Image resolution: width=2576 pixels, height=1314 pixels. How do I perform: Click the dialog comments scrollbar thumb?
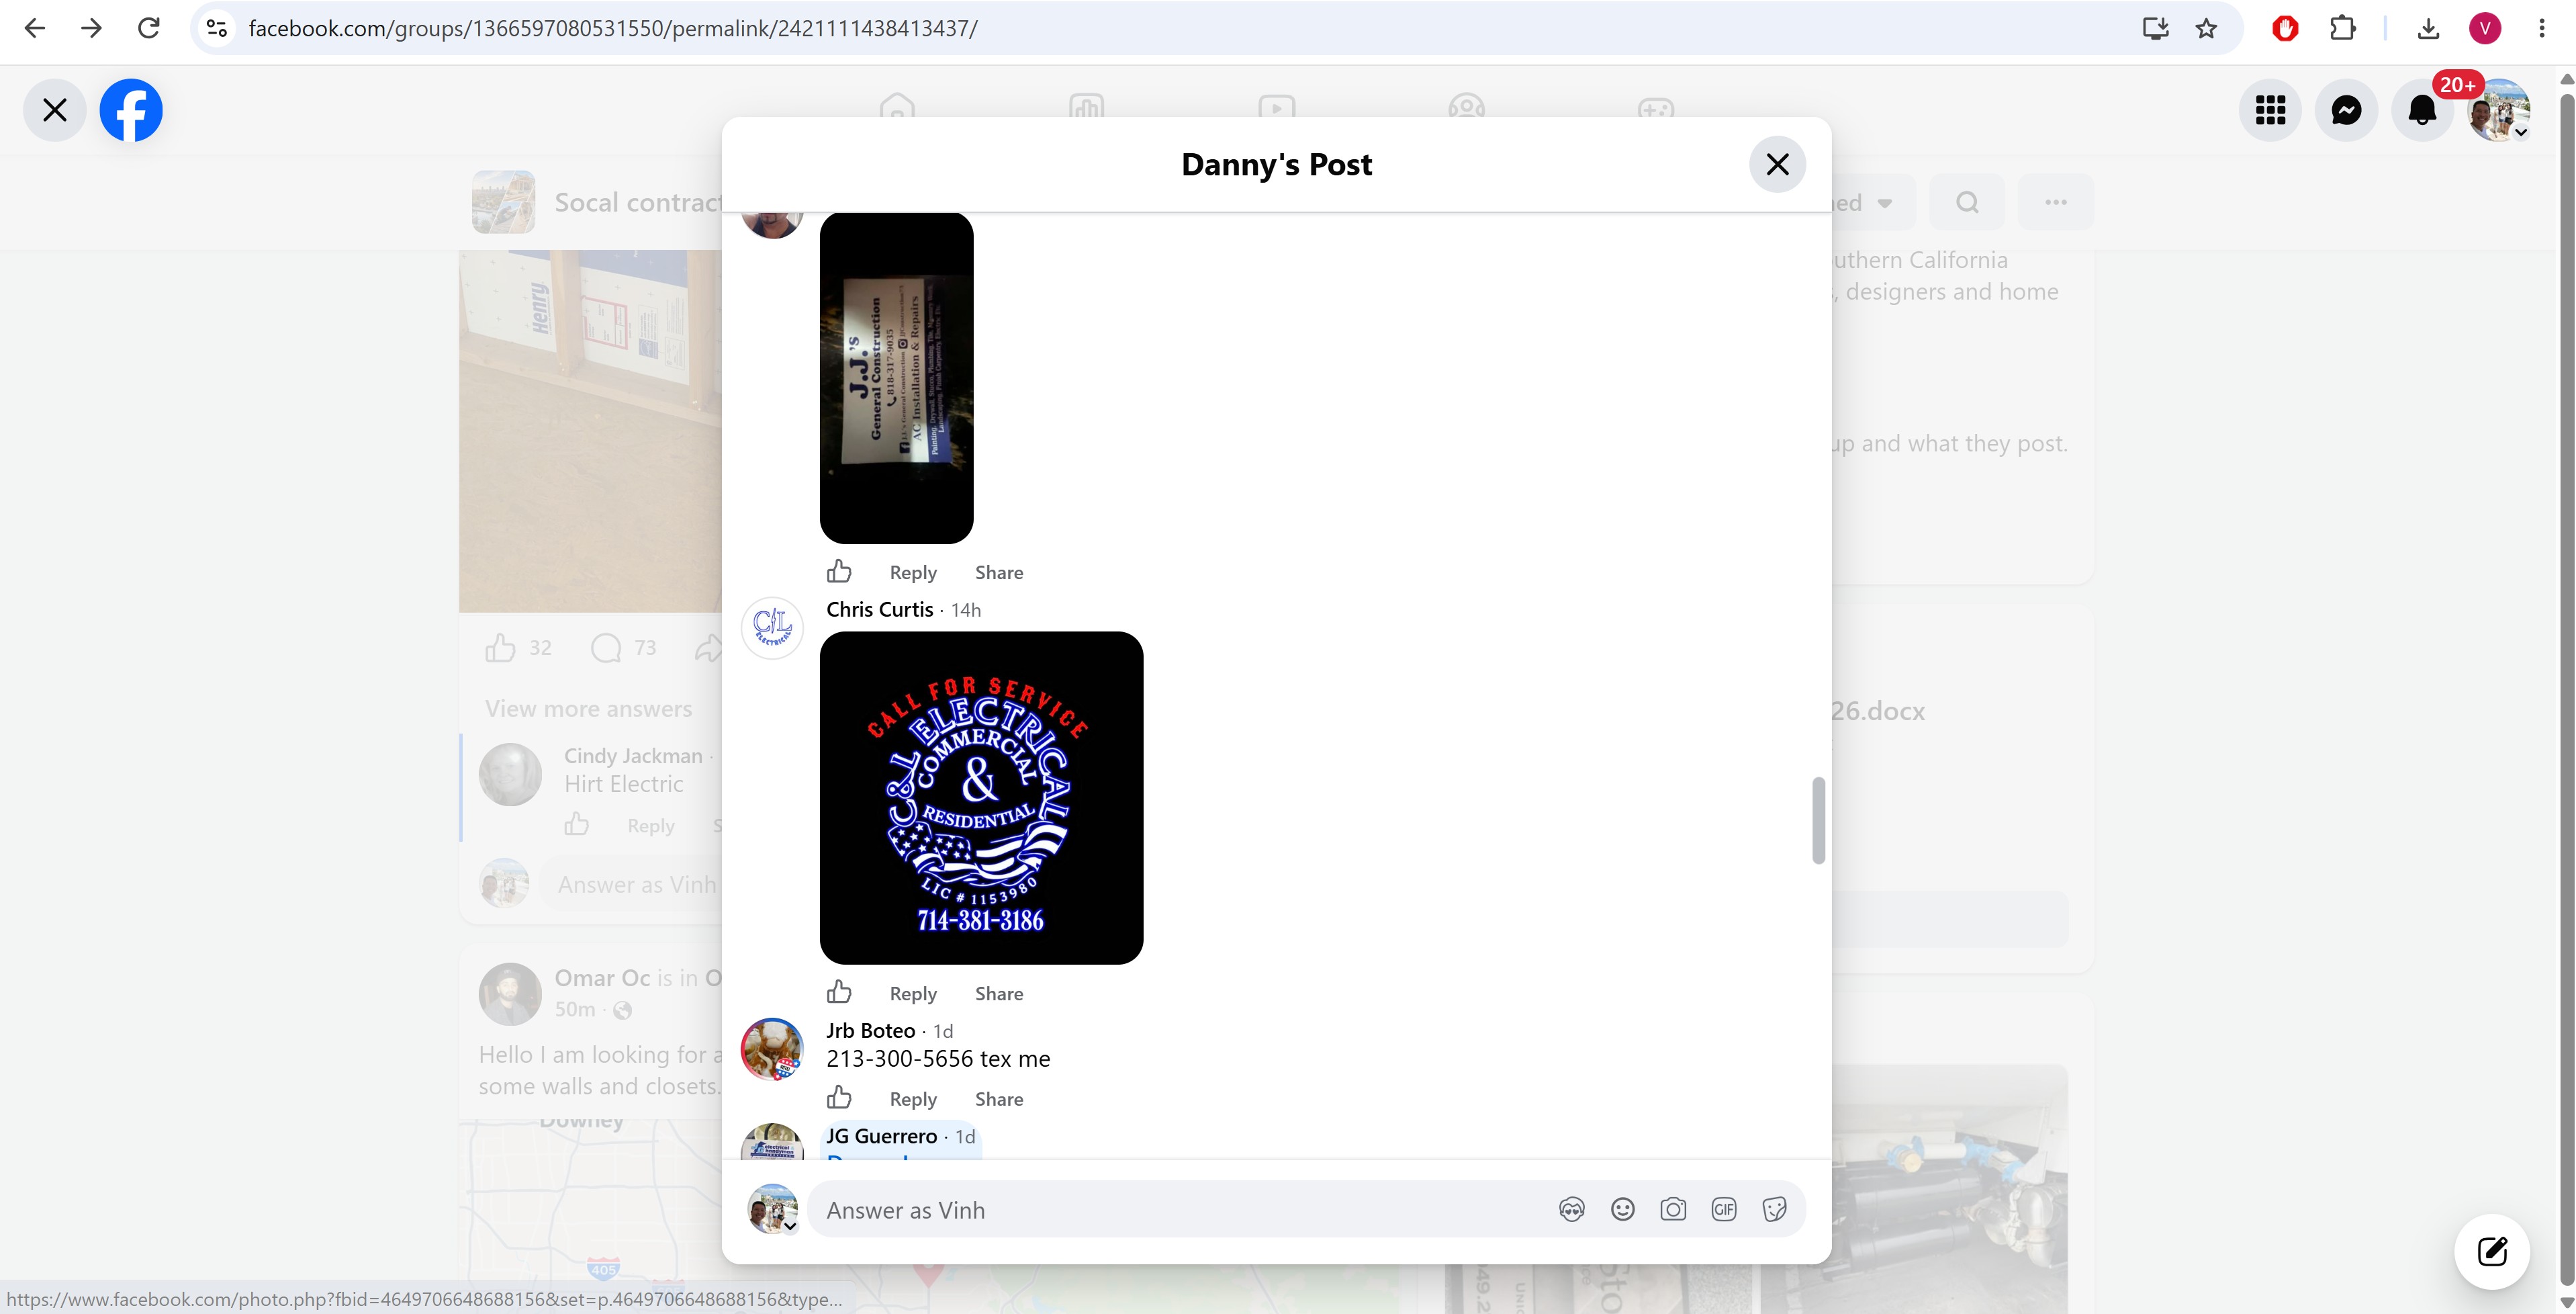[1818, 820]
